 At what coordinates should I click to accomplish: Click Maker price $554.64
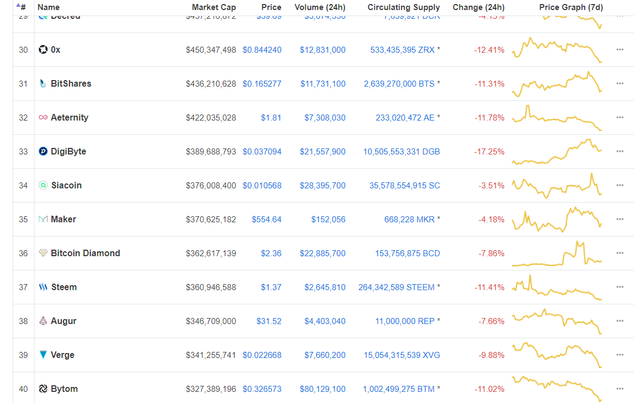[266, 219]
